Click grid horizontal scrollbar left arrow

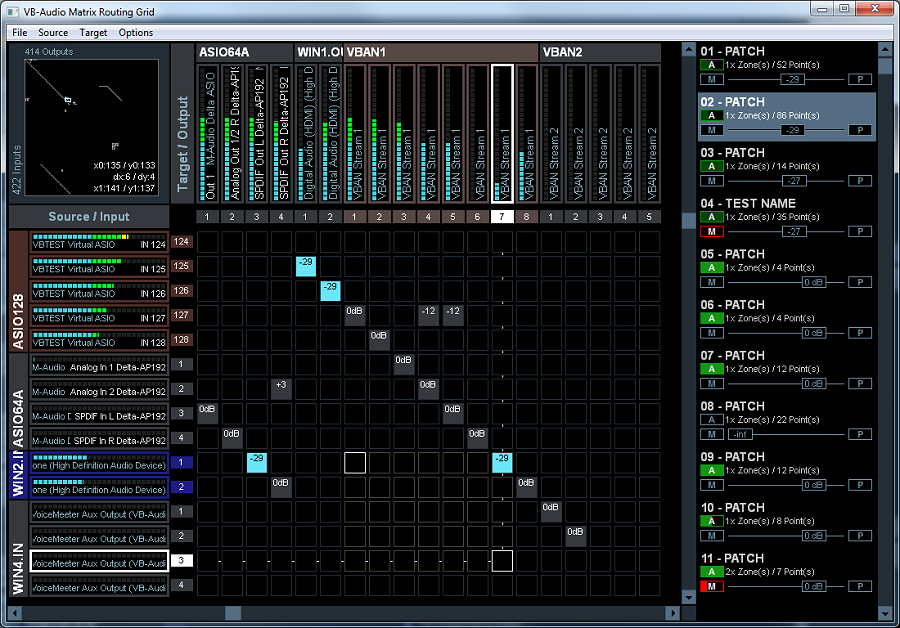point(15,613)
